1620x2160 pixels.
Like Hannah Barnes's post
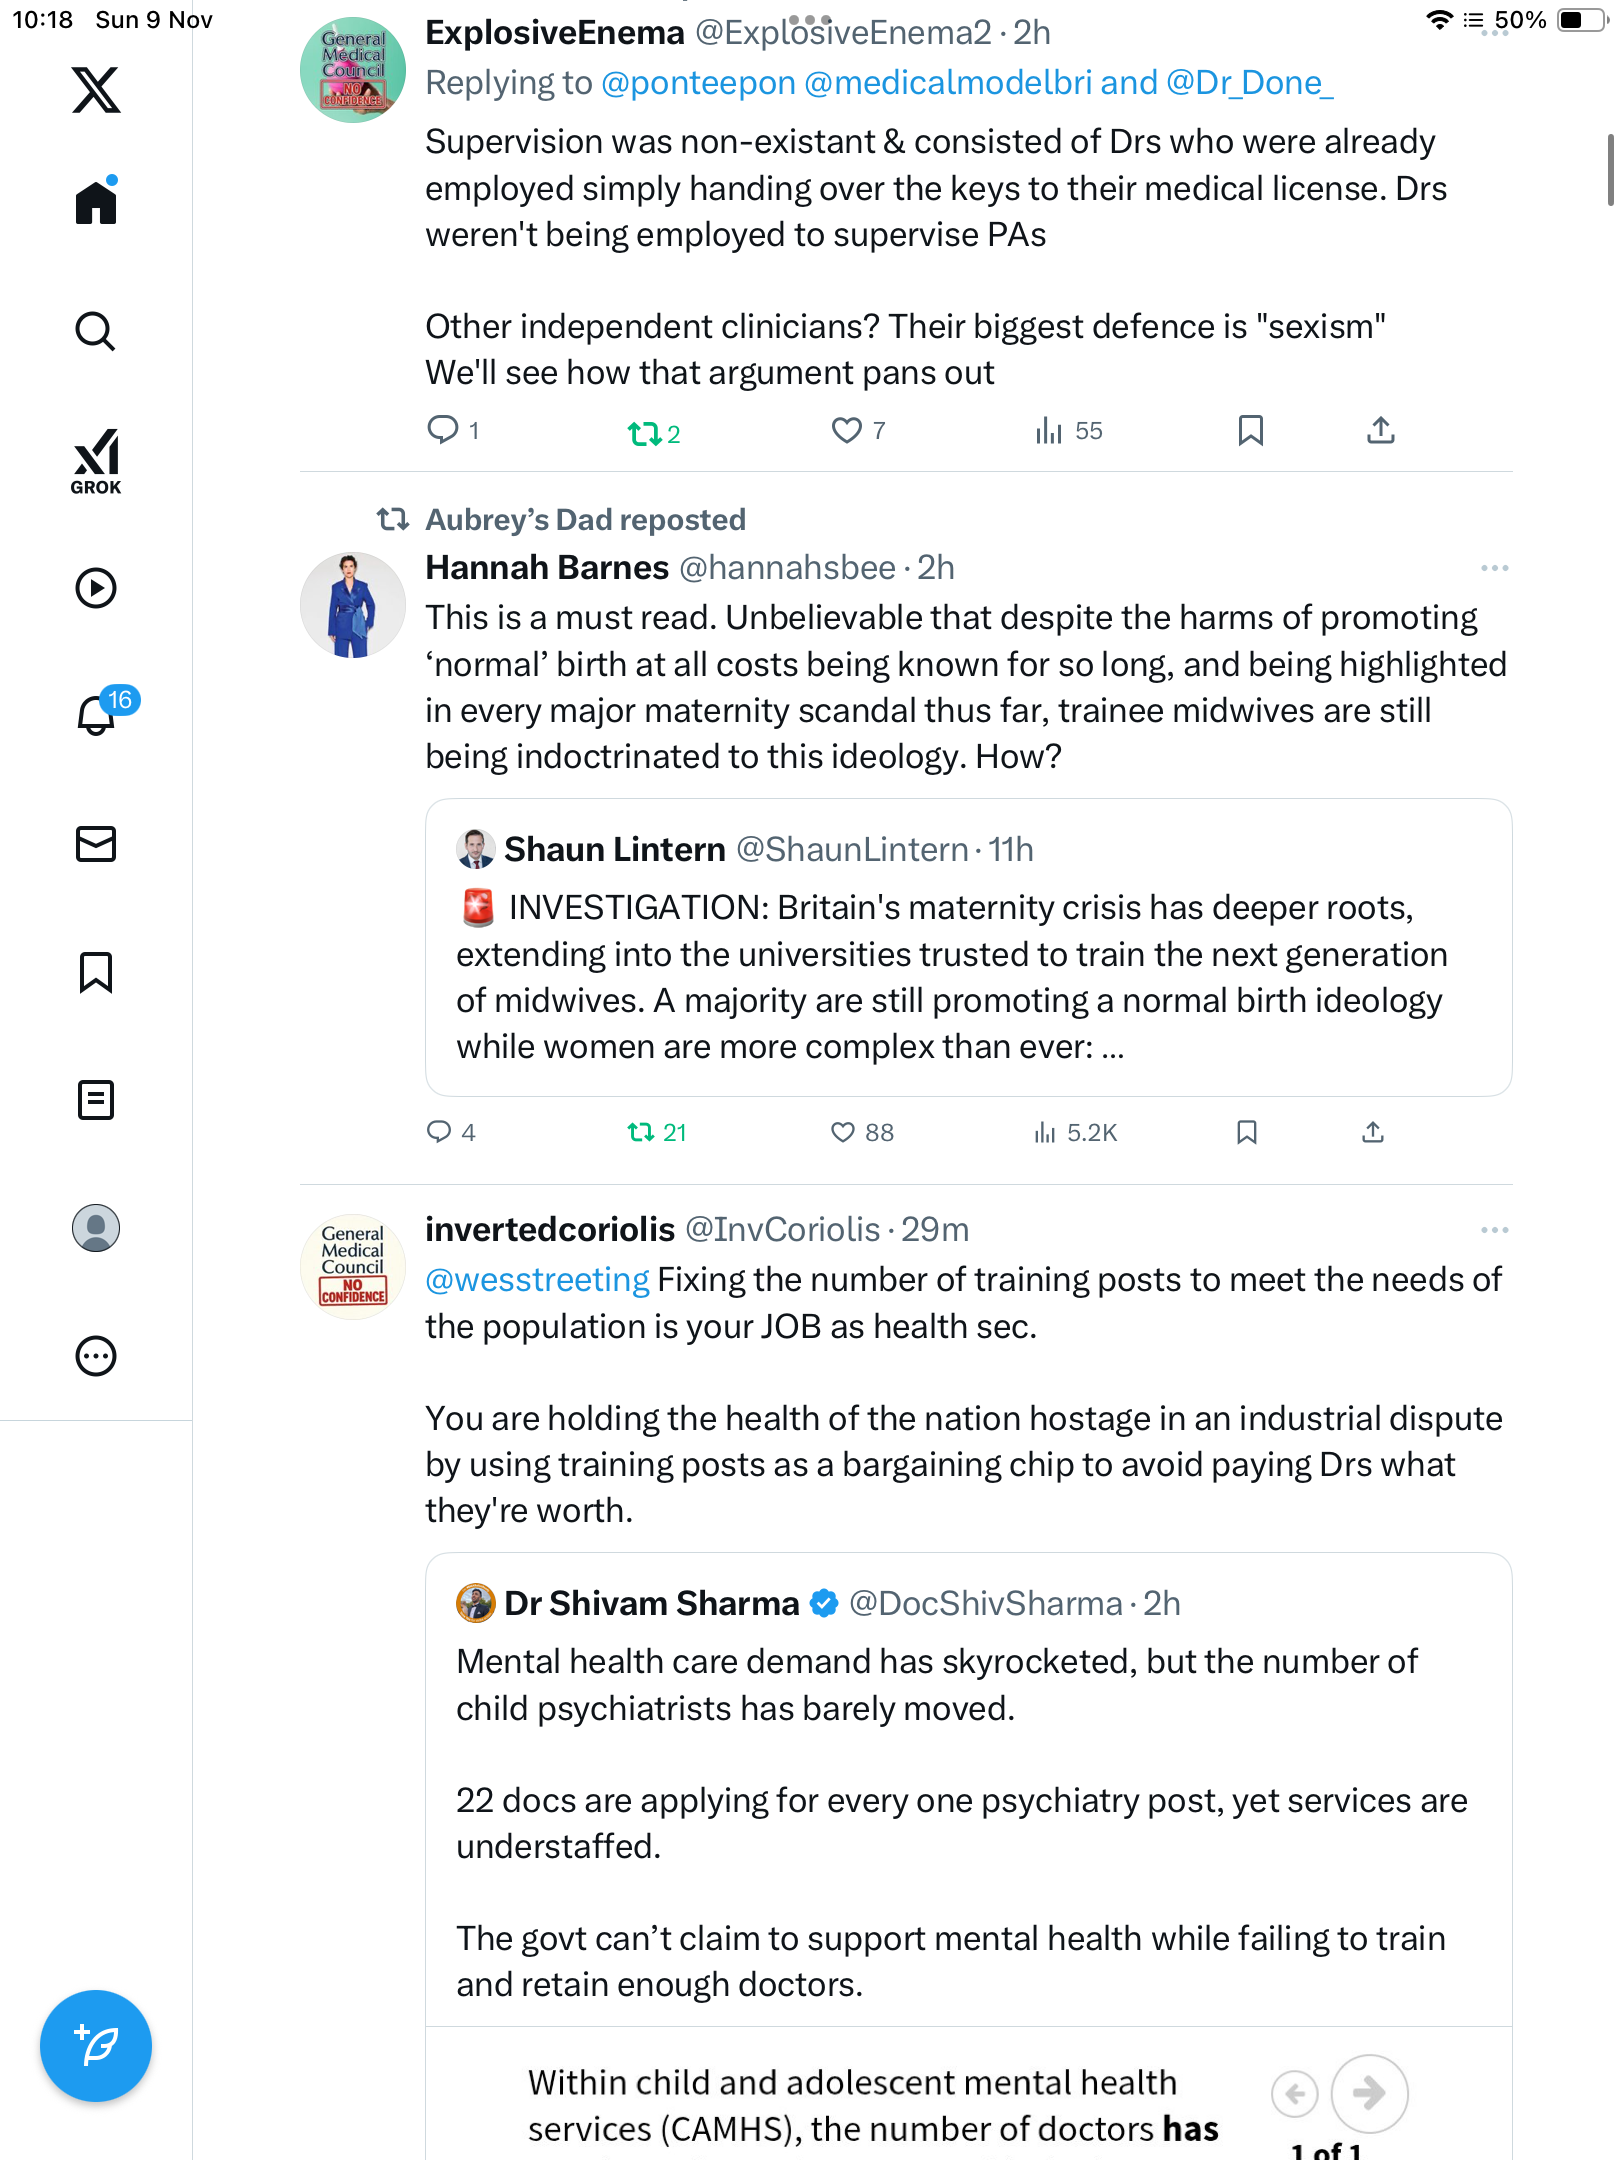844,1132
